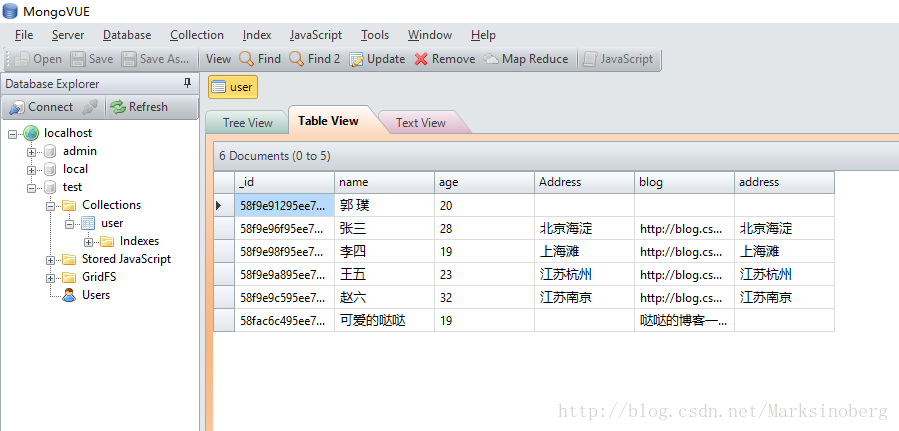Expand the GridFS node
This screenshot has height=431, width=899.
50,278
